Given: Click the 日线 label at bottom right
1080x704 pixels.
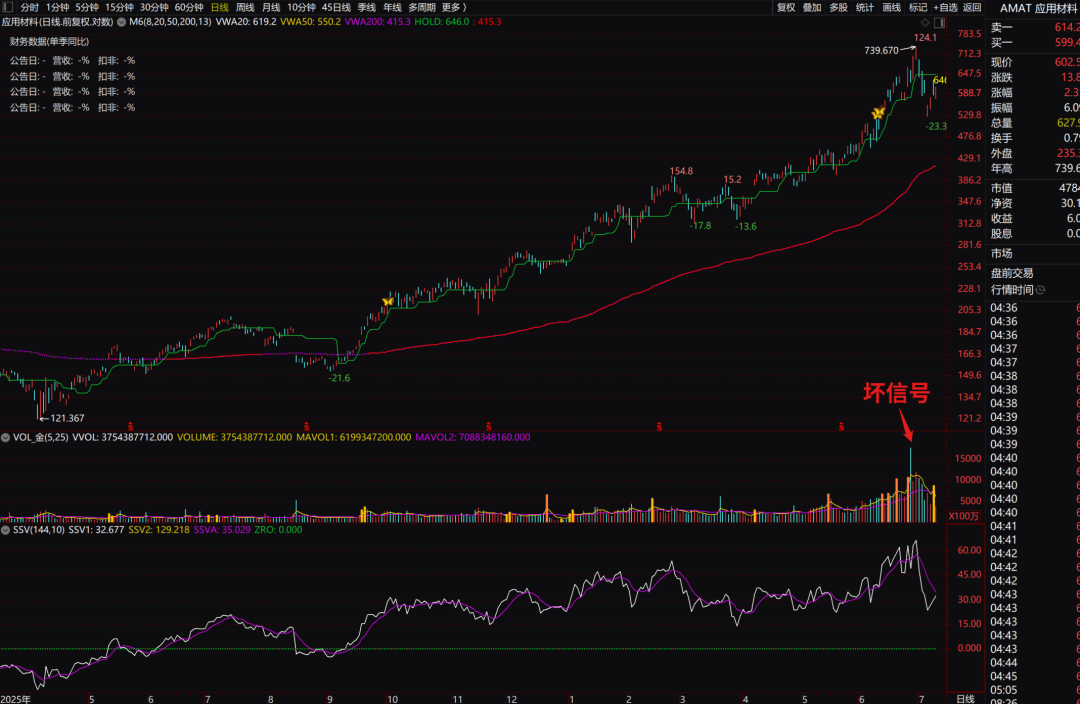Looking at the screenshot, I should (x=965, y=698).
